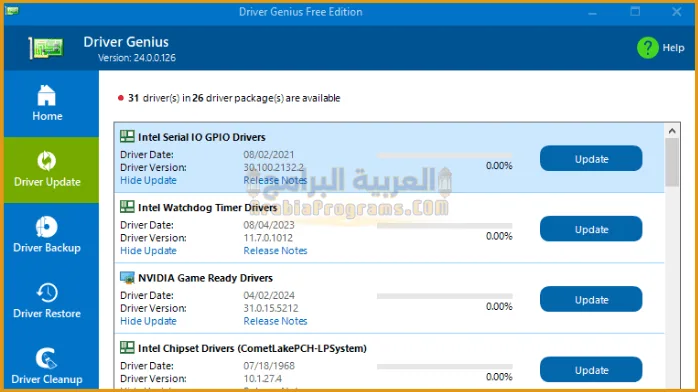Click the Intel Chipset Drivers device icon
This screenshot has height=392, width=698.
[127, 347]
